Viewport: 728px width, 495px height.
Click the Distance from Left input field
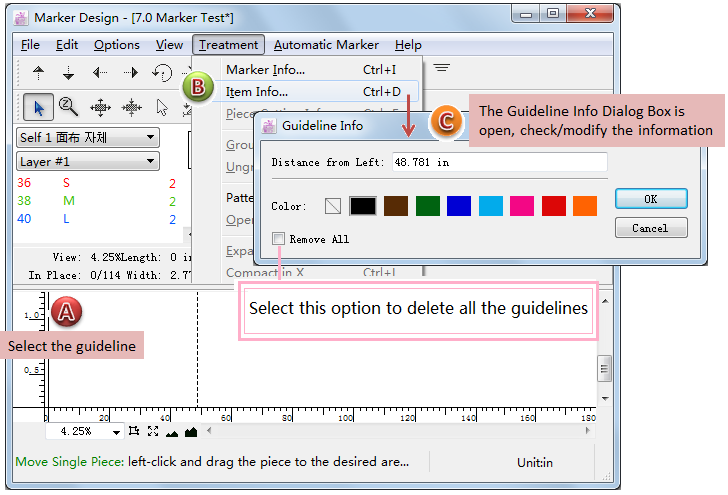(498, 162)
